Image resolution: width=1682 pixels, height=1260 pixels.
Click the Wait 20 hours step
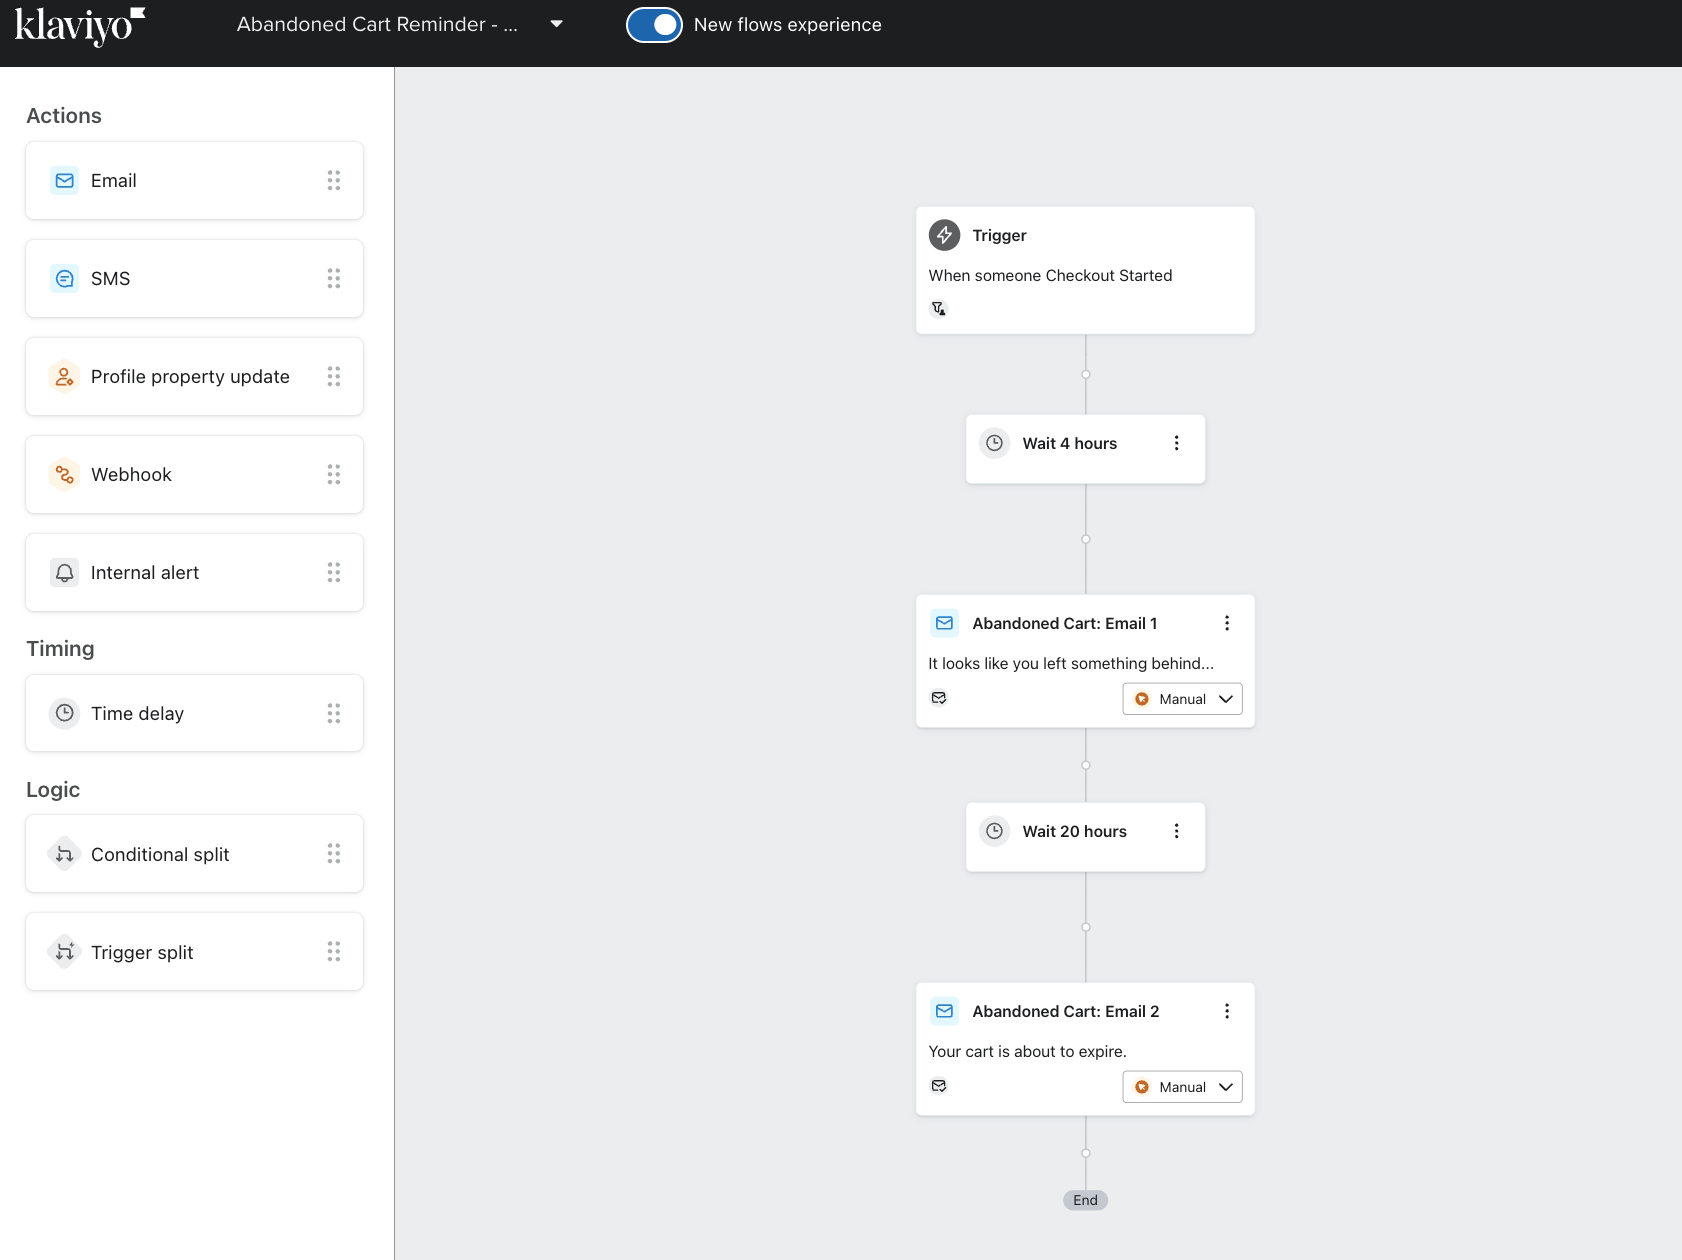pos(1074,832)
